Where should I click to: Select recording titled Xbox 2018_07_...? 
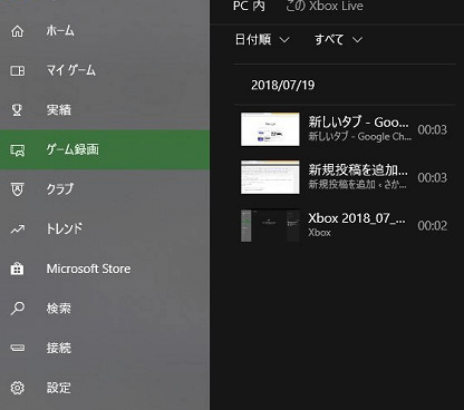point(357,219)
